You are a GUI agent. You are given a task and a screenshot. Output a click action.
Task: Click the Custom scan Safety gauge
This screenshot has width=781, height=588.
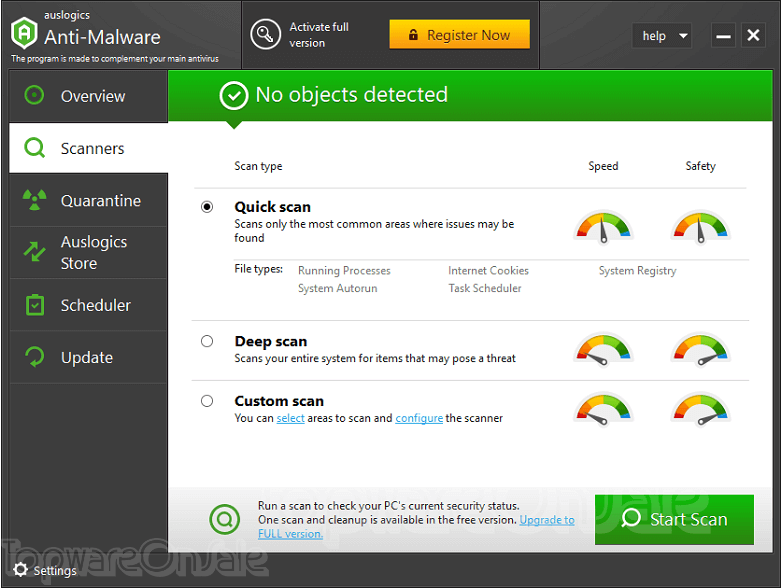pos(700,409)
